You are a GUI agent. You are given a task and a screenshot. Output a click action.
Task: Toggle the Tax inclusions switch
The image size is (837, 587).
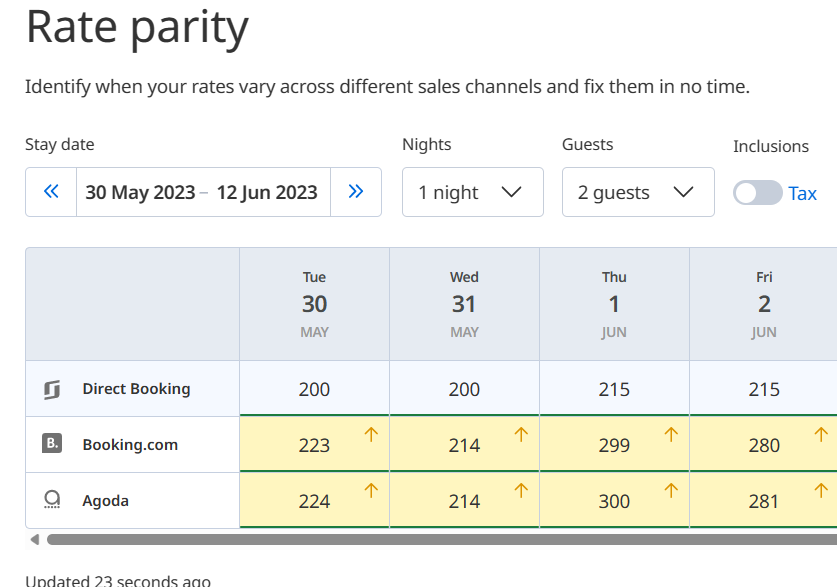click(x=757, y=193)
